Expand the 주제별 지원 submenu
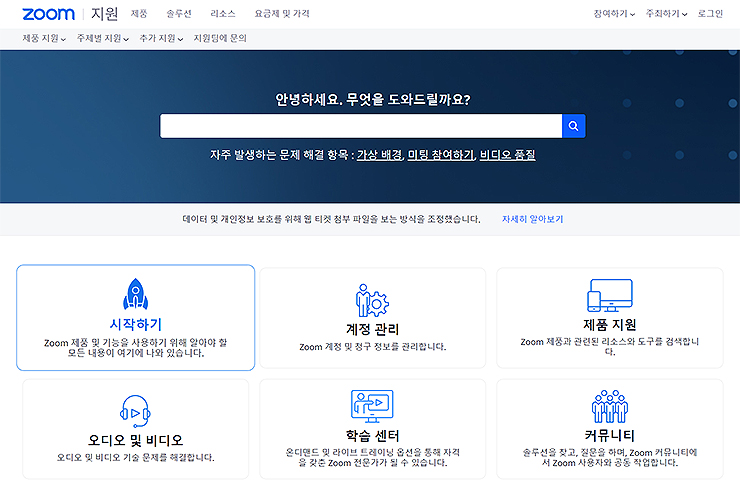The height and width of the screenshot is (486, 740). 103,38
